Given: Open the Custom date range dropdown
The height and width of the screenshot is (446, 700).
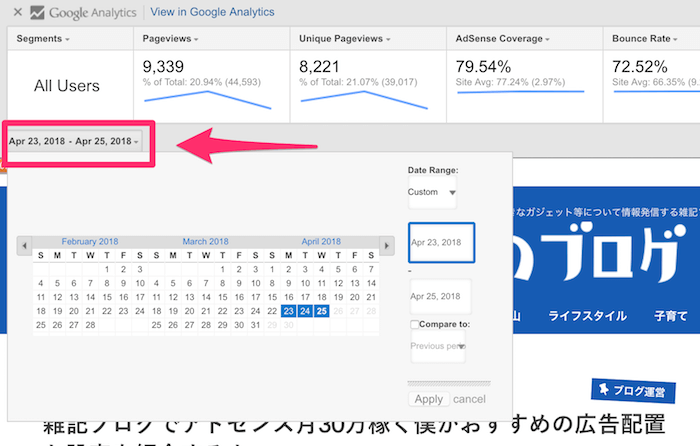Looking at the screenshot, I should 432,192.
